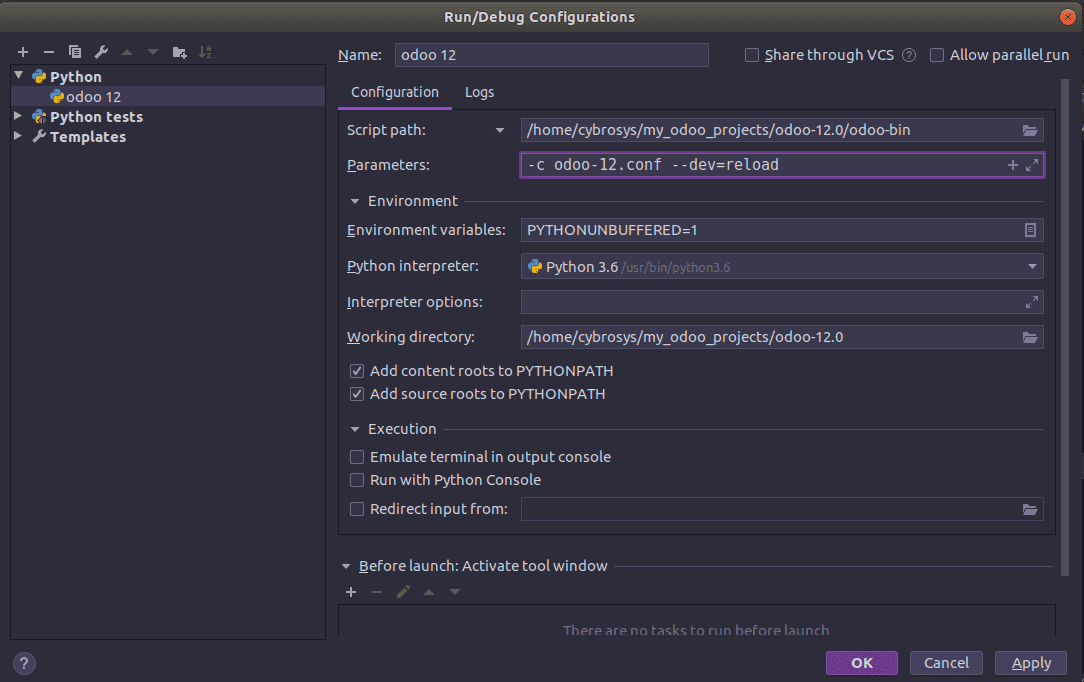Remove before launch task

click(377, 592)
